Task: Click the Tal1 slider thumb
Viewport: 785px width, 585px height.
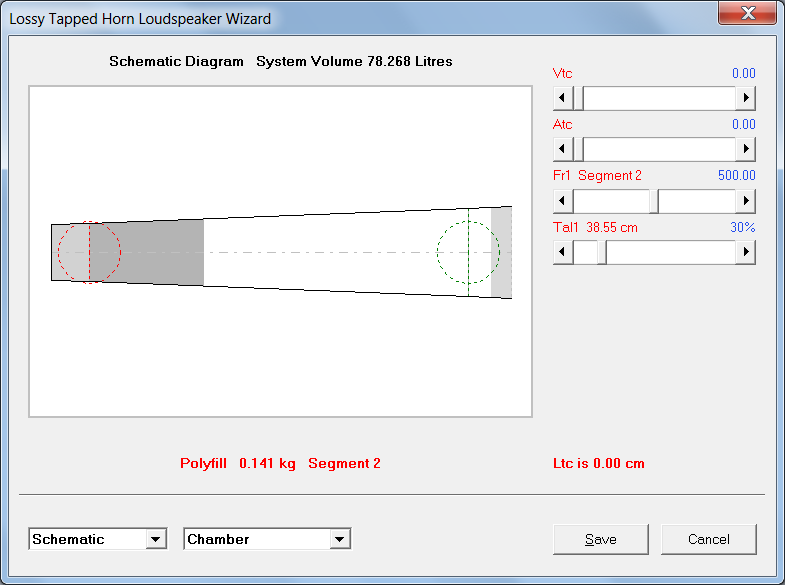Action: [x=602, y=252]
